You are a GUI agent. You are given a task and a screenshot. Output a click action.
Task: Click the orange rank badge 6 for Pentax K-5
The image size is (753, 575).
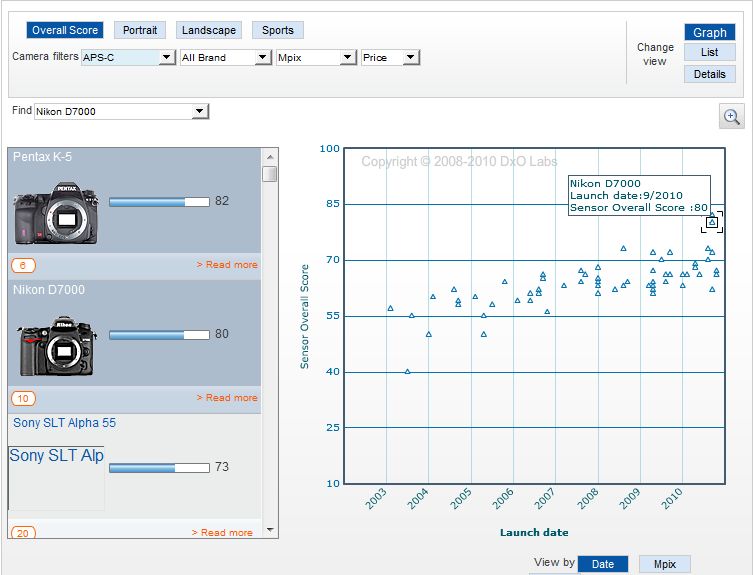(x=23, y=265)
